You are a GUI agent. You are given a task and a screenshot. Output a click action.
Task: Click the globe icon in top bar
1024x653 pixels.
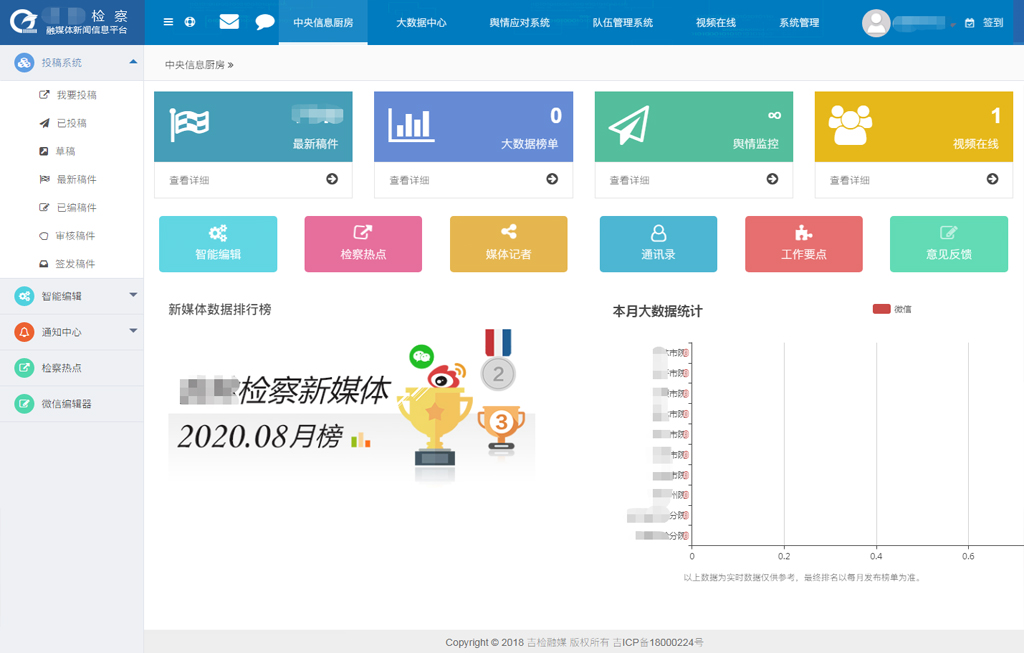coord(190,22)
